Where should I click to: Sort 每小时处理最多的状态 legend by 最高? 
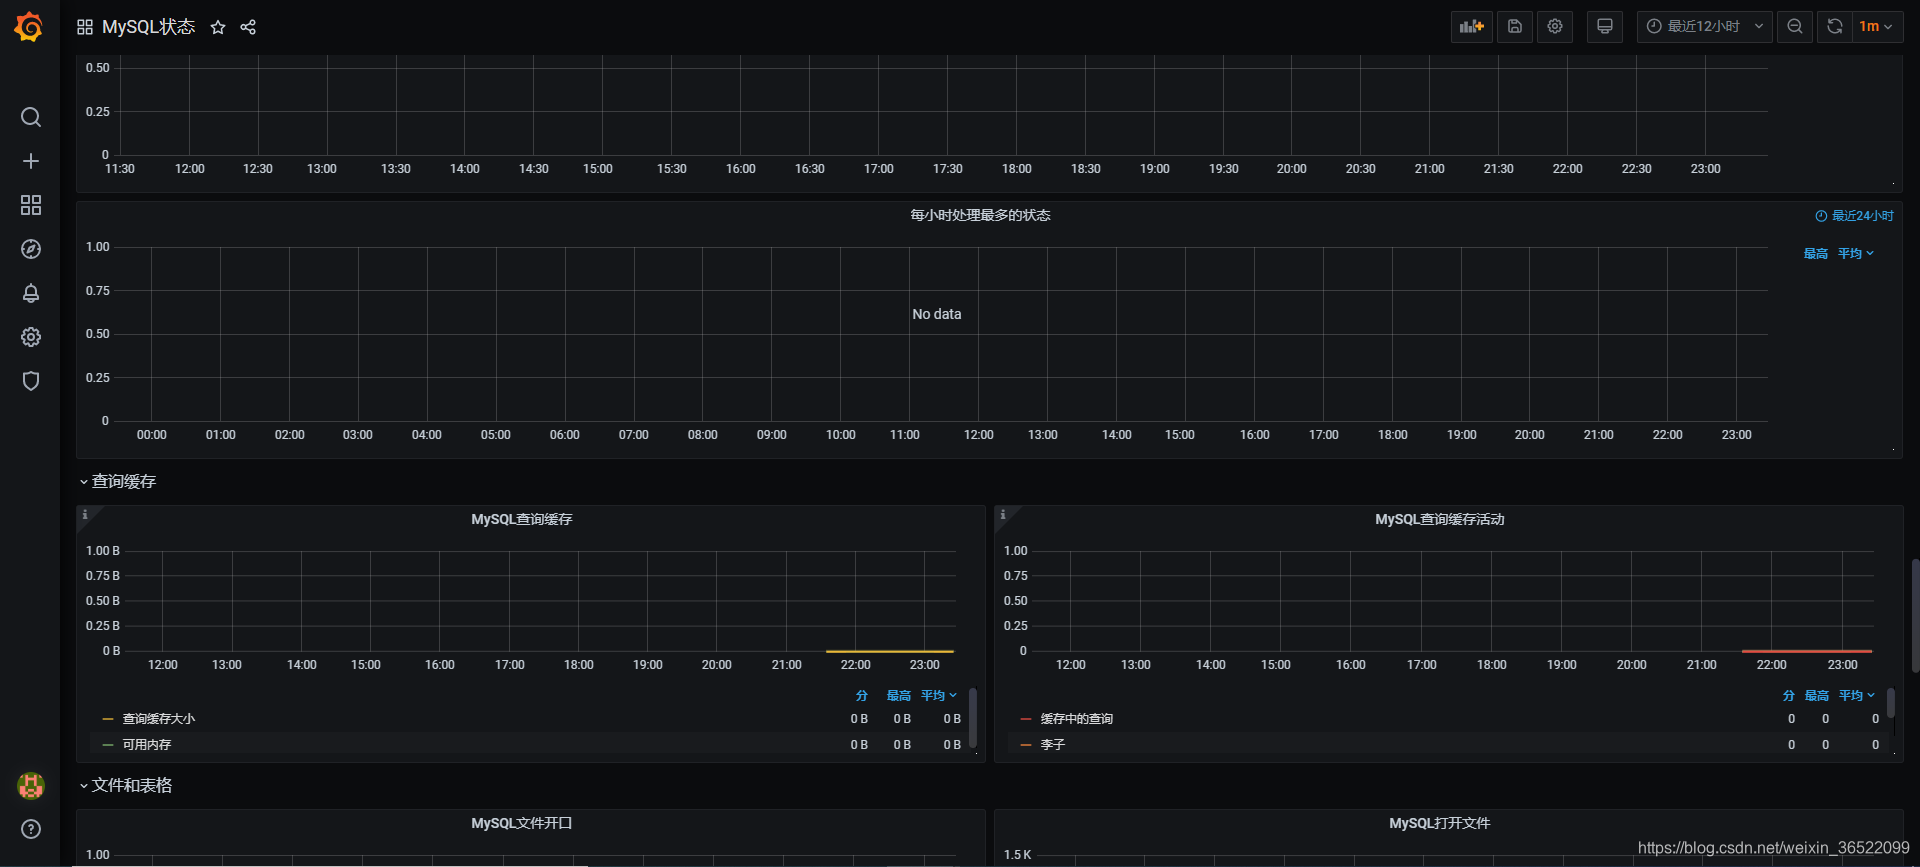tap(1816, 254)
